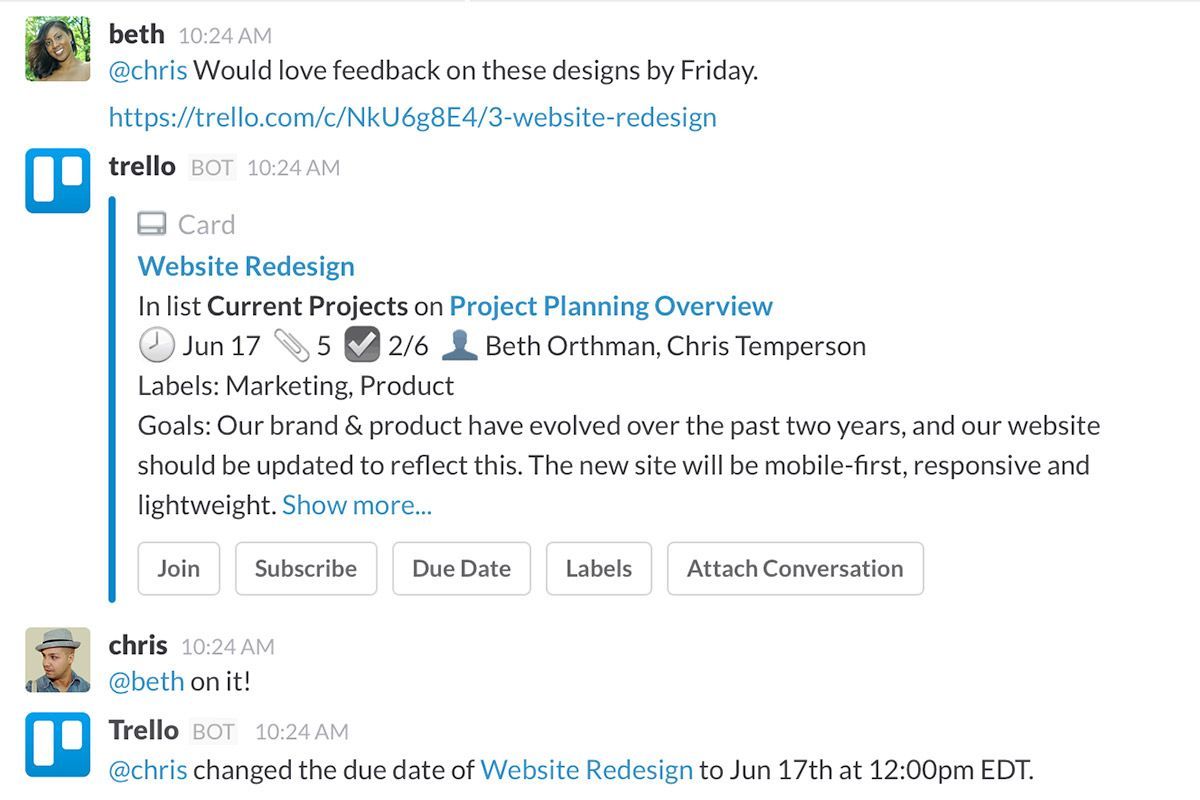The image size is (1200, 800).
Task: Click chris's profile avatar photo
Action: (x=57, y=660)
